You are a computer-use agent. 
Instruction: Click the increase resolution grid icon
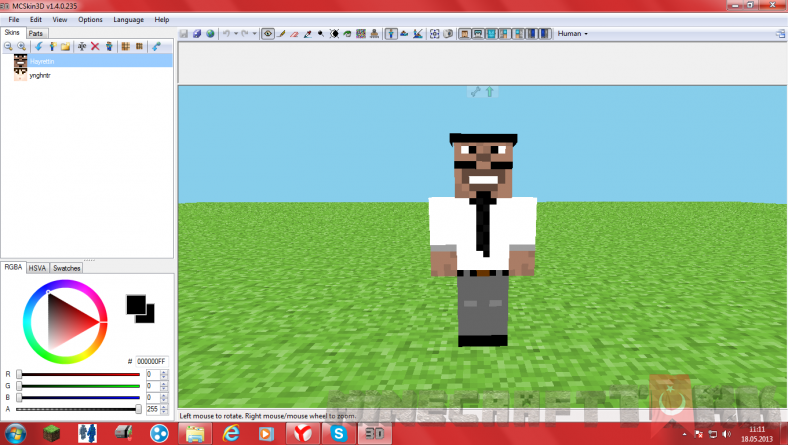(126, 46)
